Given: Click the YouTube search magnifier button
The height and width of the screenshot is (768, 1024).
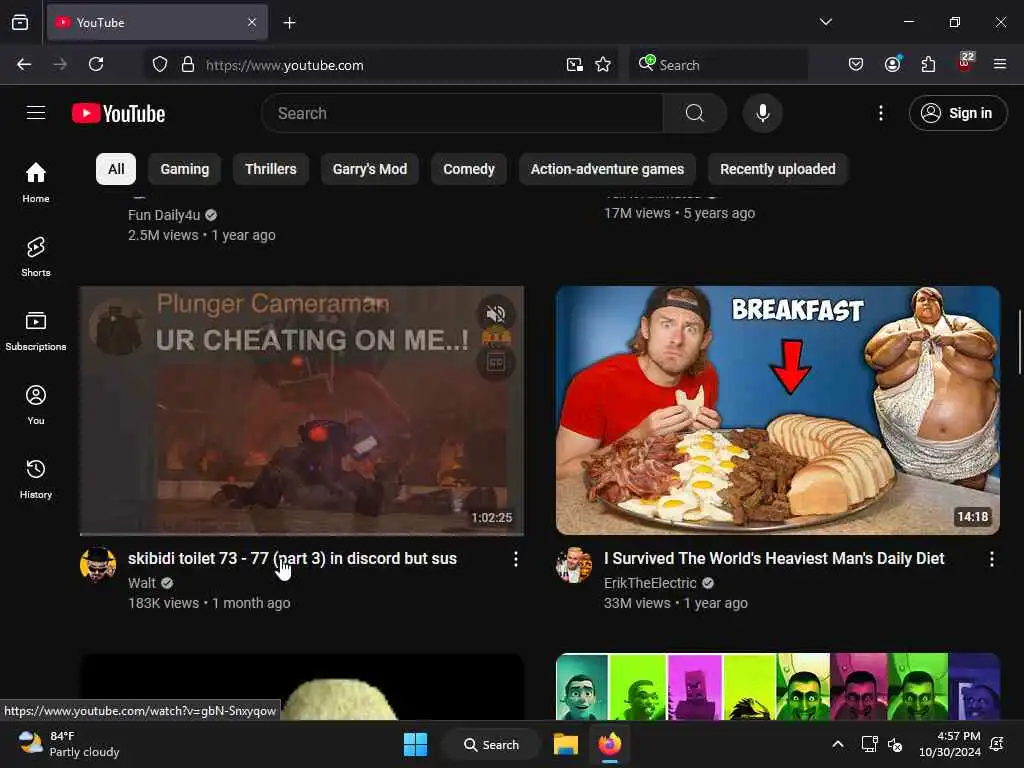Looking at the screenshot, I should tap(695, 113).
